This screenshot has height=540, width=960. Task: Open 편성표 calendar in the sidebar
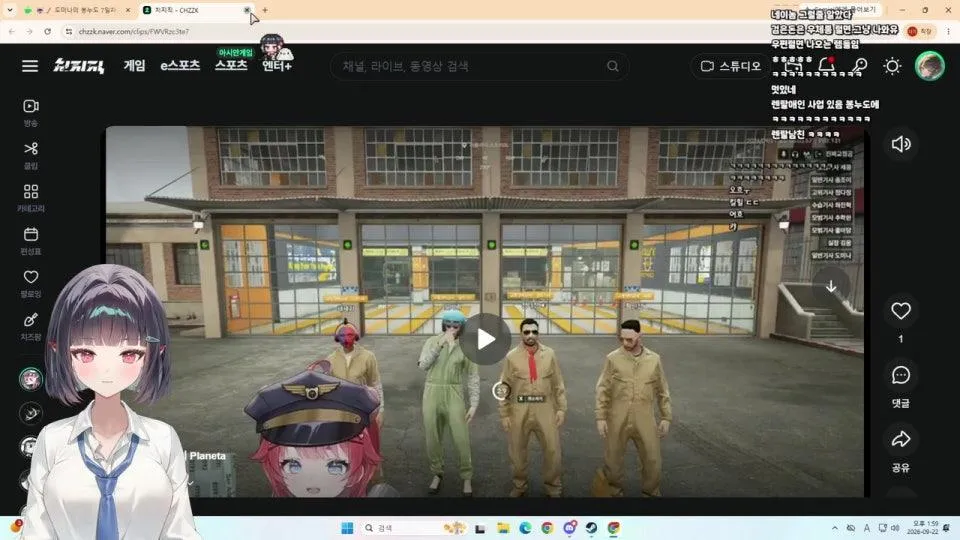31,241
